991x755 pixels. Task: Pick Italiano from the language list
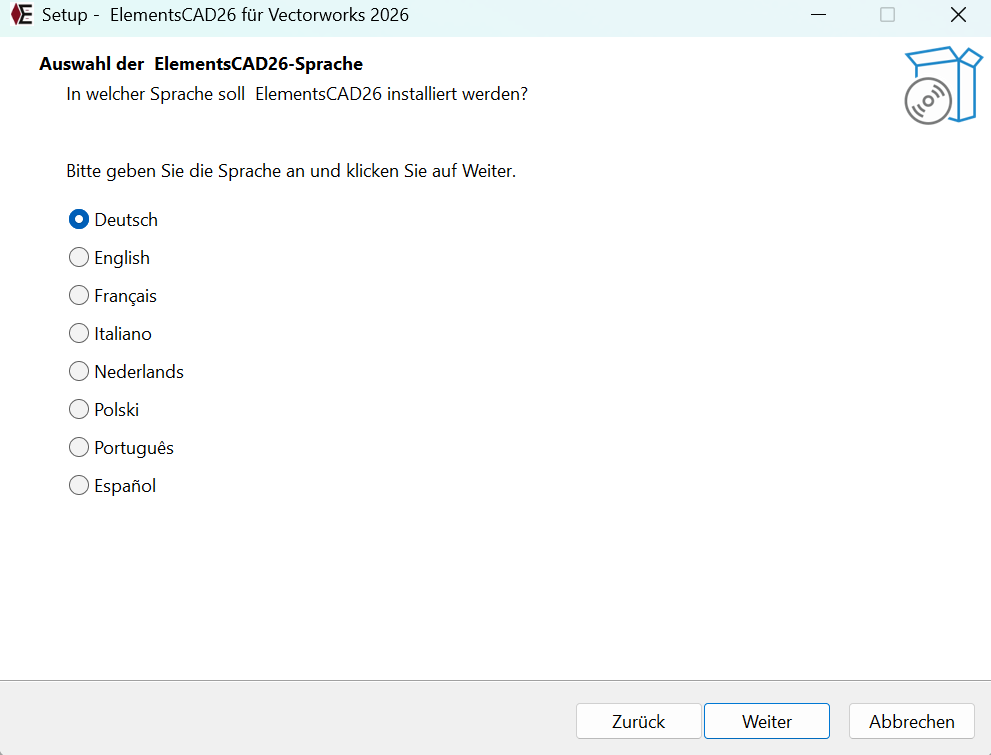[79, 334]
